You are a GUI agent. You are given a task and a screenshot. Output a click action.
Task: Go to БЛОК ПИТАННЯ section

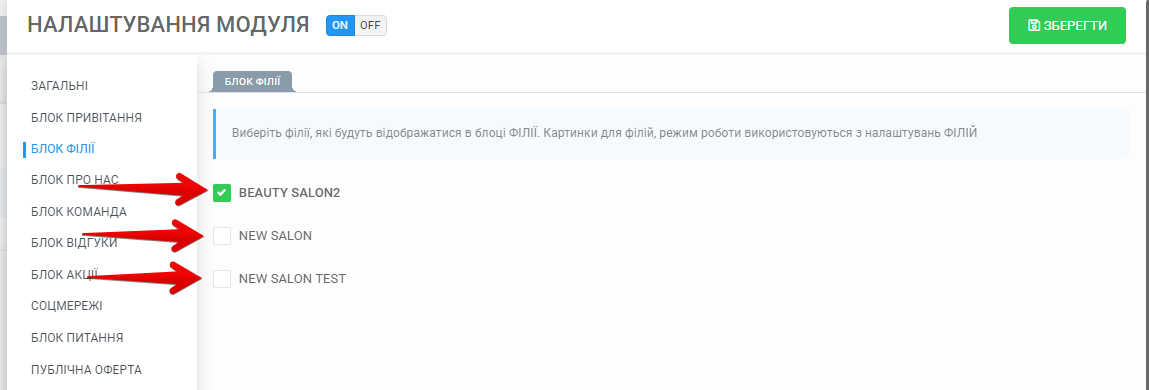pyautogui.click(x=77, y=338)
